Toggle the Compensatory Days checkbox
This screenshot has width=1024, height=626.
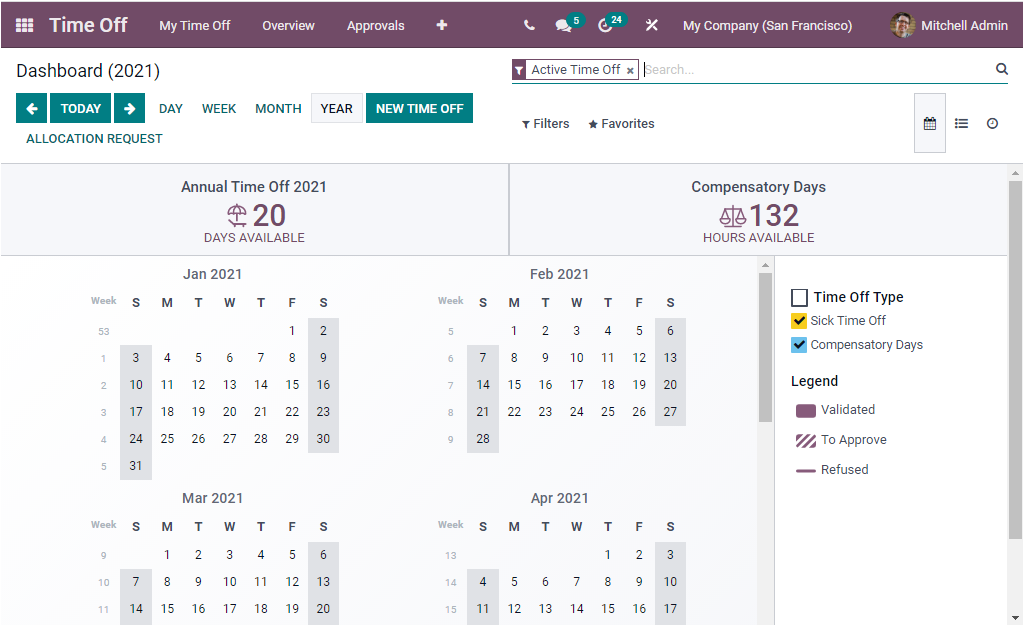tap(799, 345)
